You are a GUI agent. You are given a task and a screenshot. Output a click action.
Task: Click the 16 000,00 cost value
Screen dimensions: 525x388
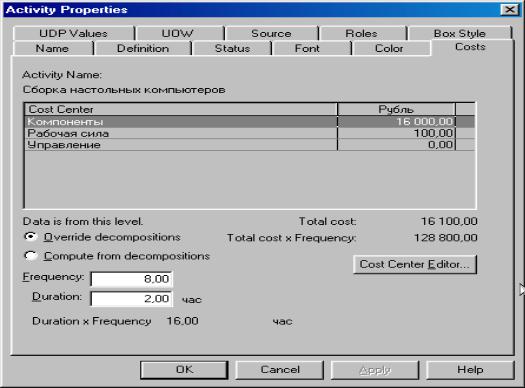click(425, 122)
